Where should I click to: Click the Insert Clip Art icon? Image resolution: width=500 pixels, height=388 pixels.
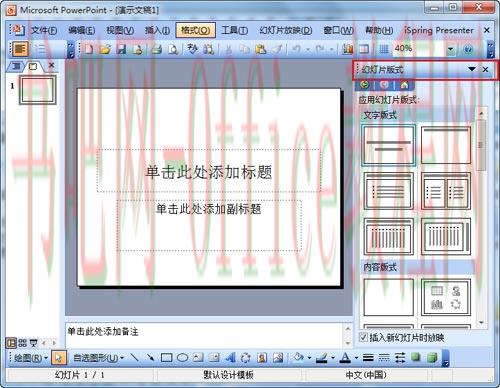coord(262,358)
